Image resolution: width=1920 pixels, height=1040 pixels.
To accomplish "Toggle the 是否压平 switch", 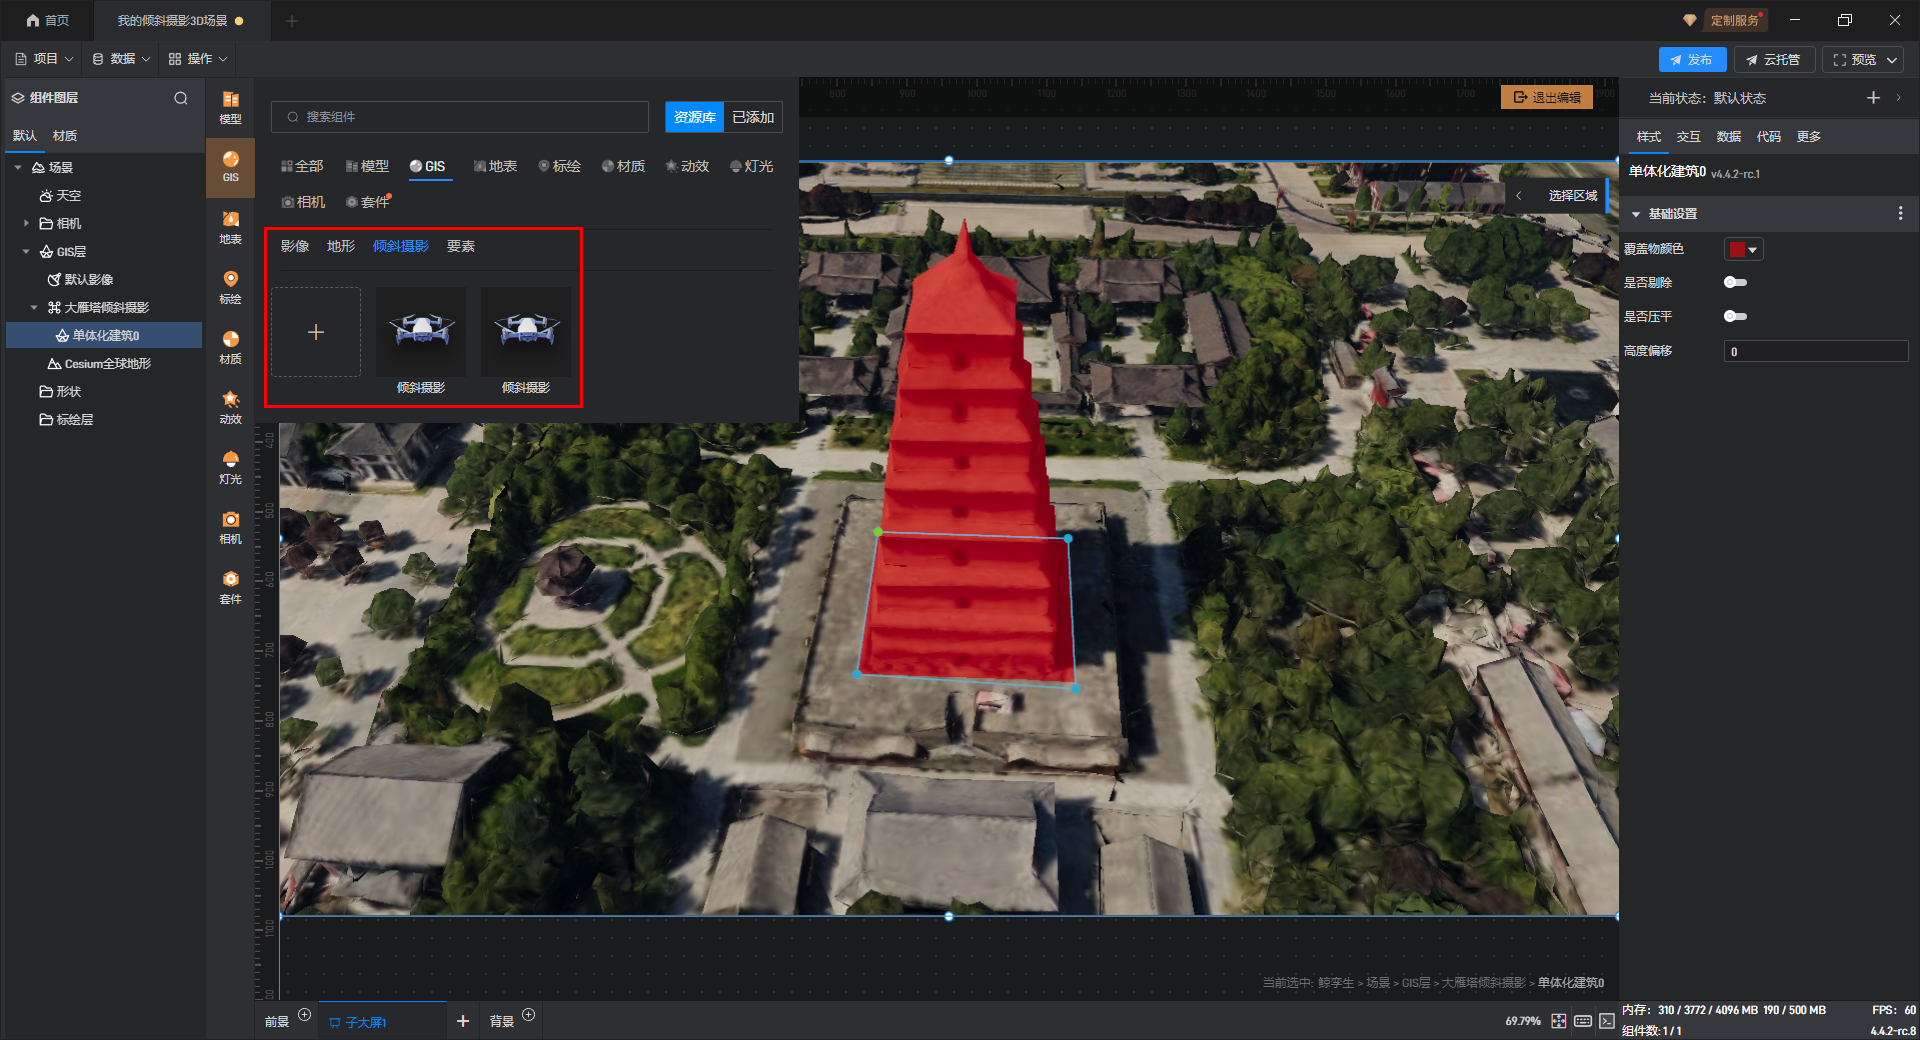I will (1735, 316).
